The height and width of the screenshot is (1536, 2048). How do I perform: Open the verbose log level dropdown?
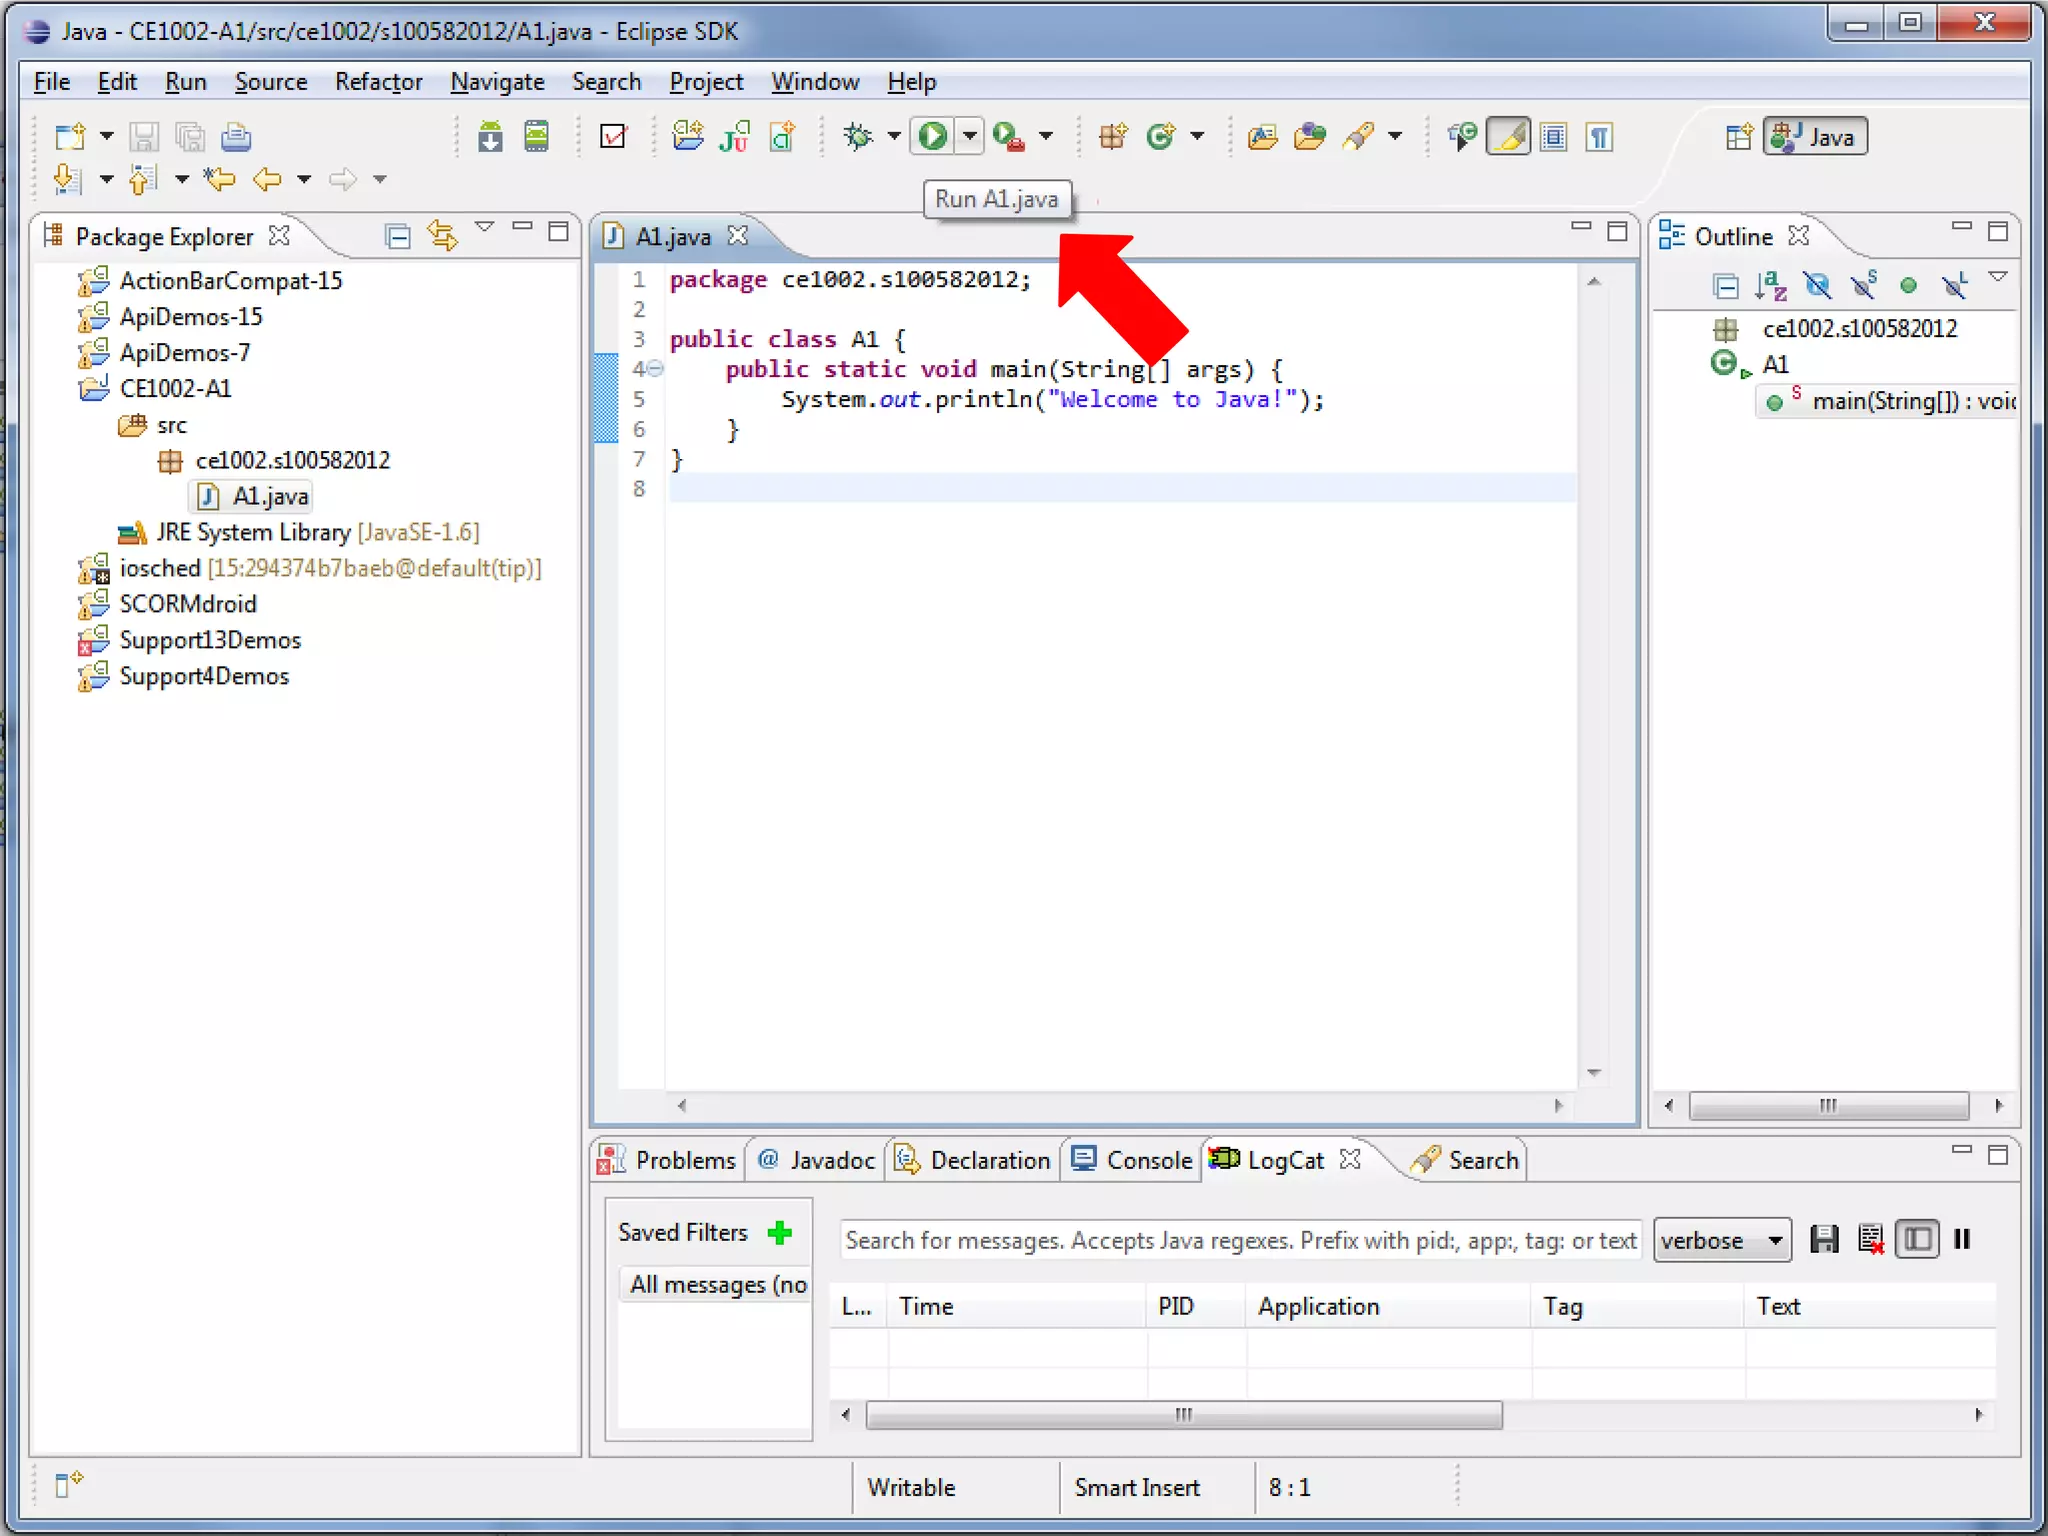[x=1721, y=1240]
